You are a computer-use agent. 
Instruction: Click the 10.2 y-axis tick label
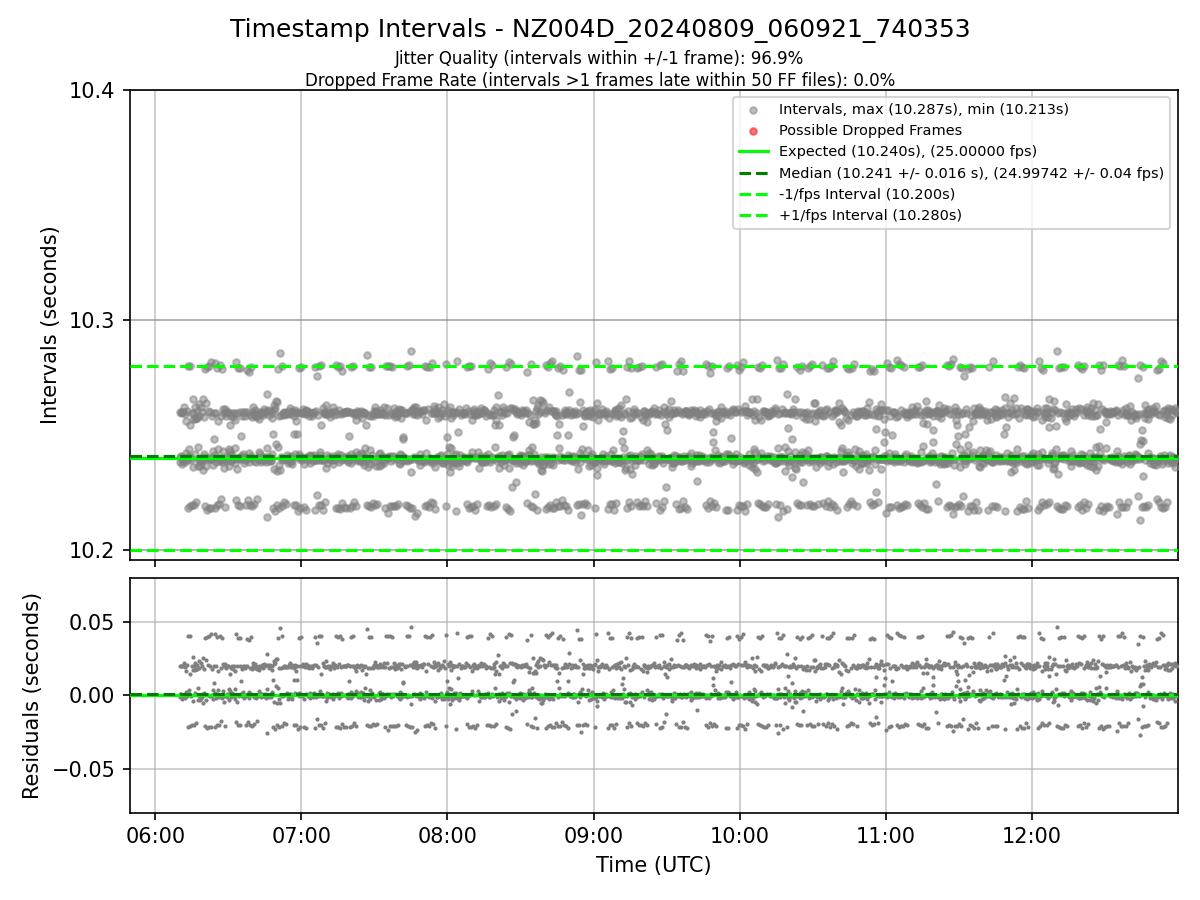click(92, 550)
